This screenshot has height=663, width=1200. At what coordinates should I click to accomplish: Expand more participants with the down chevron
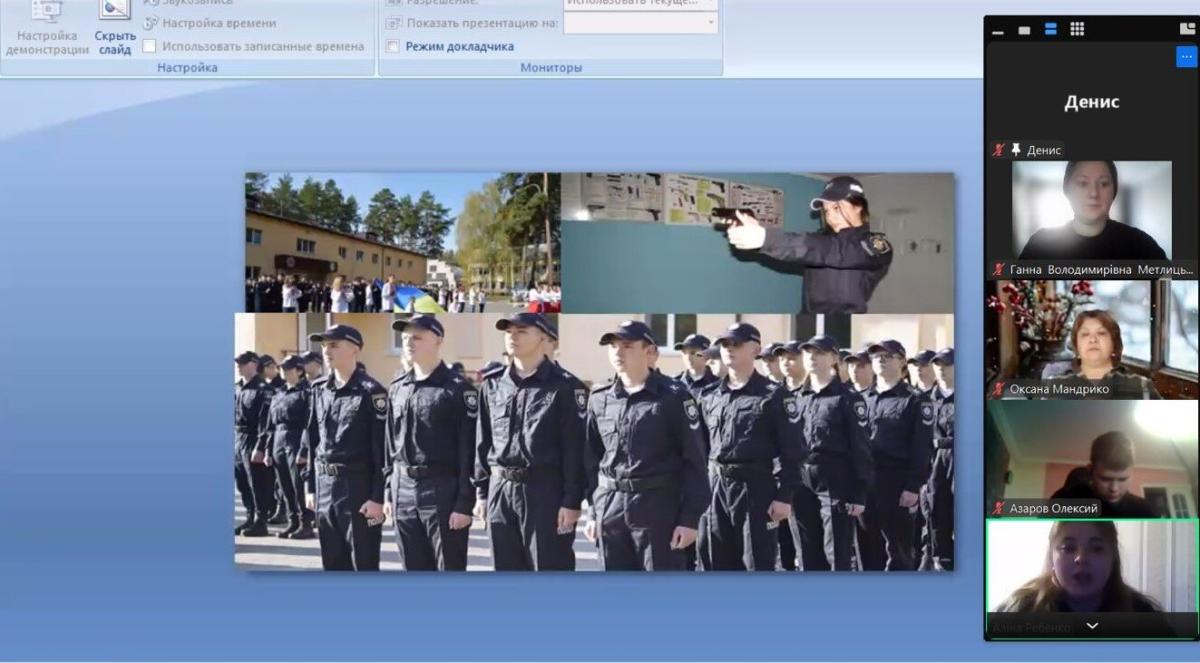(1092, 626)
